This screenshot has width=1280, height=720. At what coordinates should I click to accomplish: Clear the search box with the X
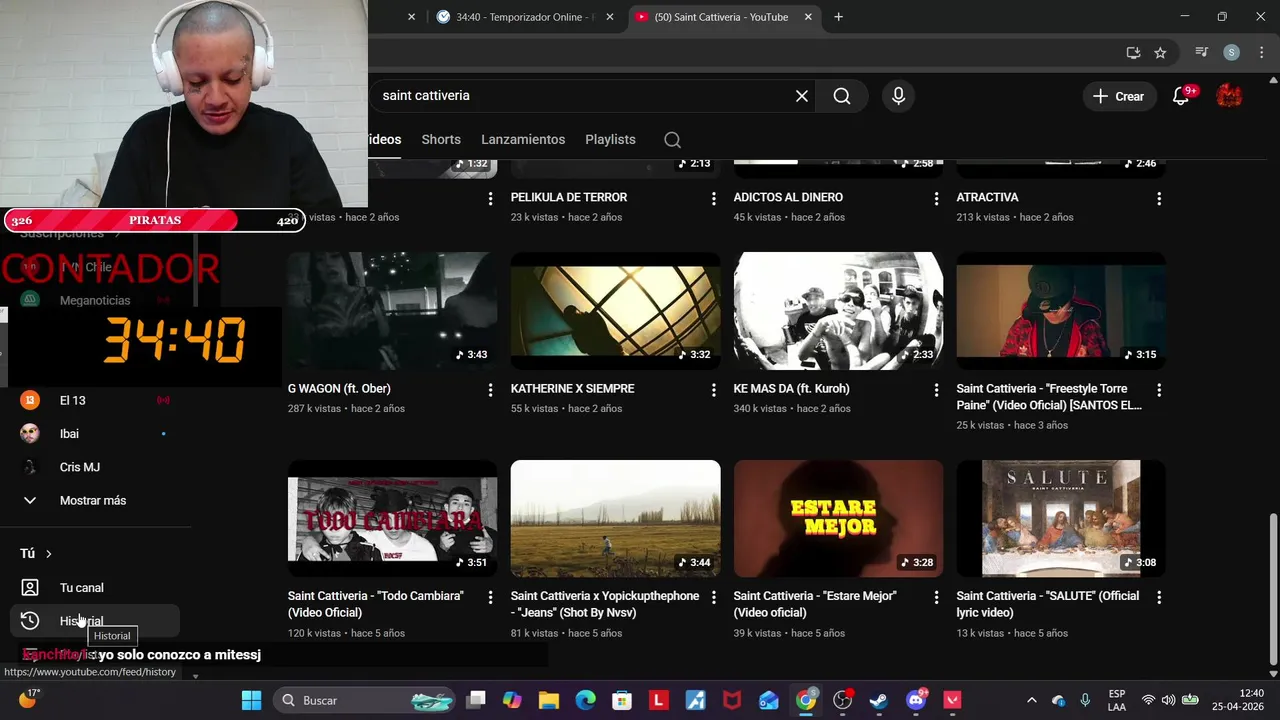point(801,96)
